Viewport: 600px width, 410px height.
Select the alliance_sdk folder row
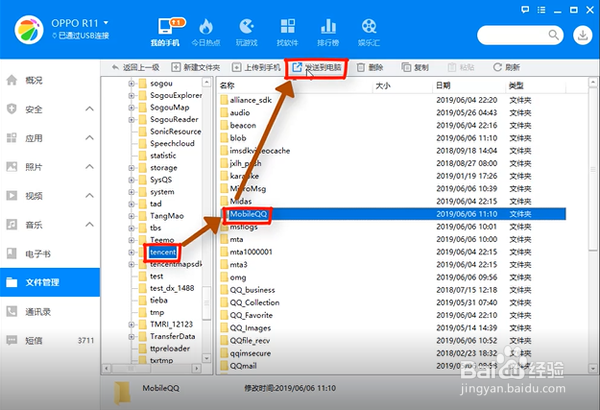click(393, 100)
